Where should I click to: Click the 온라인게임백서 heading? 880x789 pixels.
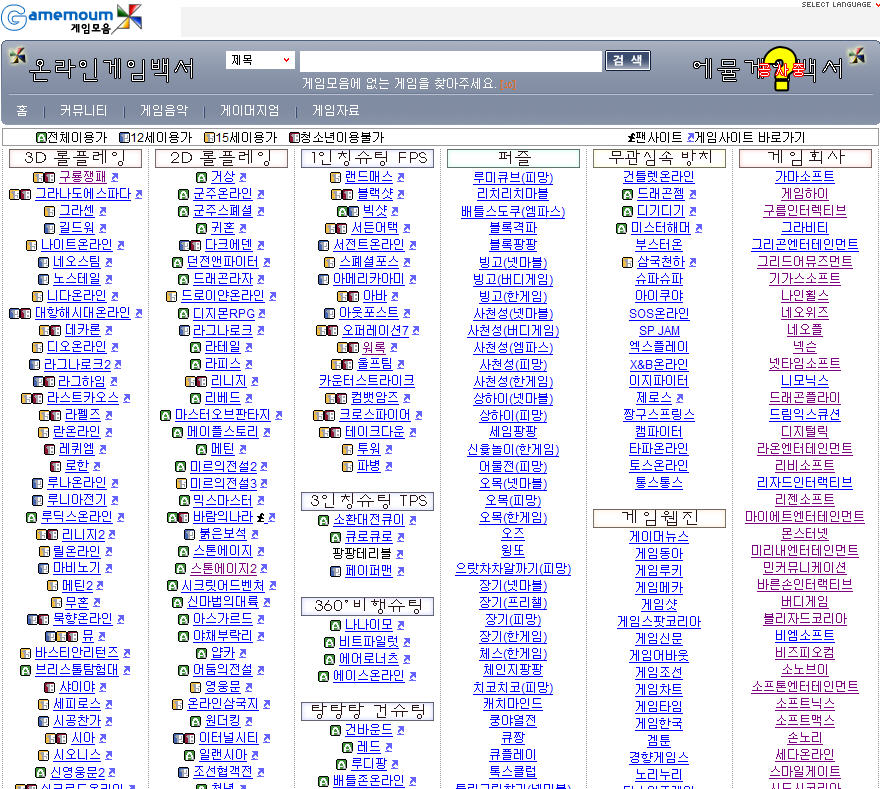(x=111, y=70)
